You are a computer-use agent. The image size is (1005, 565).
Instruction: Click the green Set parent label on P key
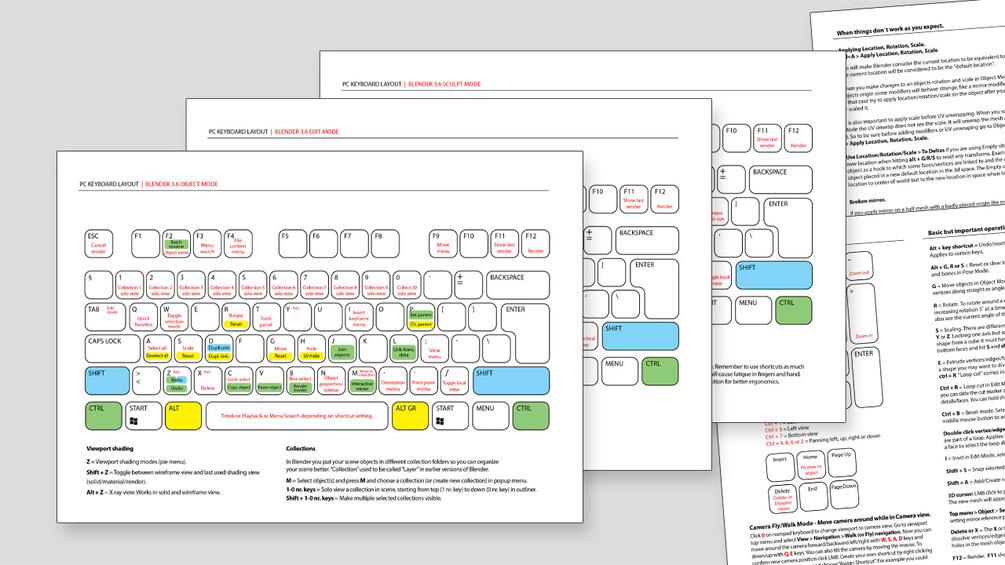click(420, 315)
